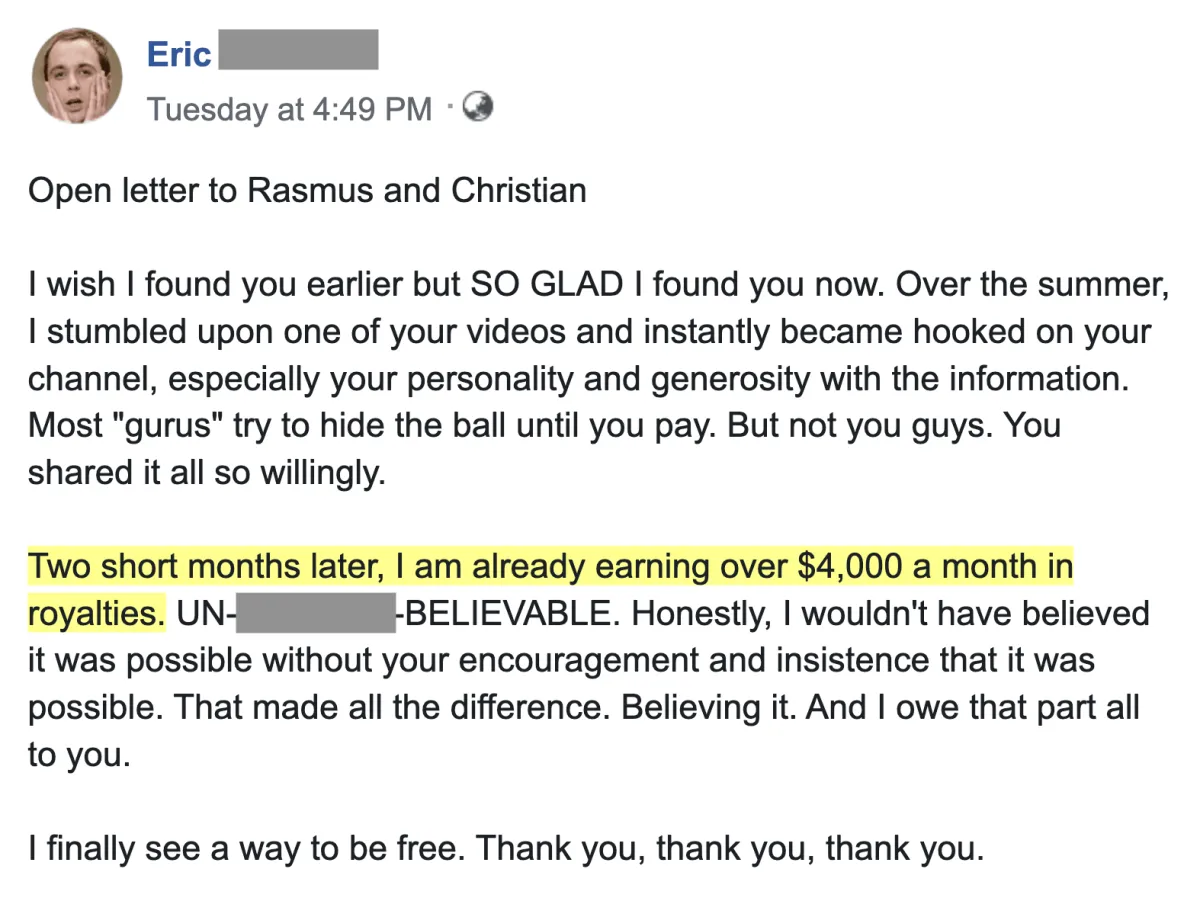Click the gray redacted surname box
The height and width of the screenshot is (898, 1200).
[x=298, y=50]
